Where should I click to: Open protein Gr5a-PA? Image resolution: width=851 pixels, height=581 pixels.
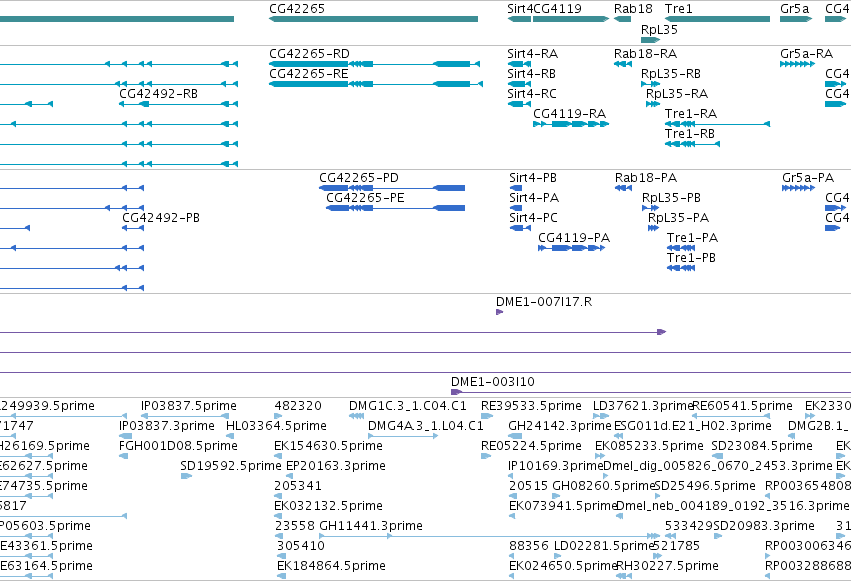click(x=798, y=188)
